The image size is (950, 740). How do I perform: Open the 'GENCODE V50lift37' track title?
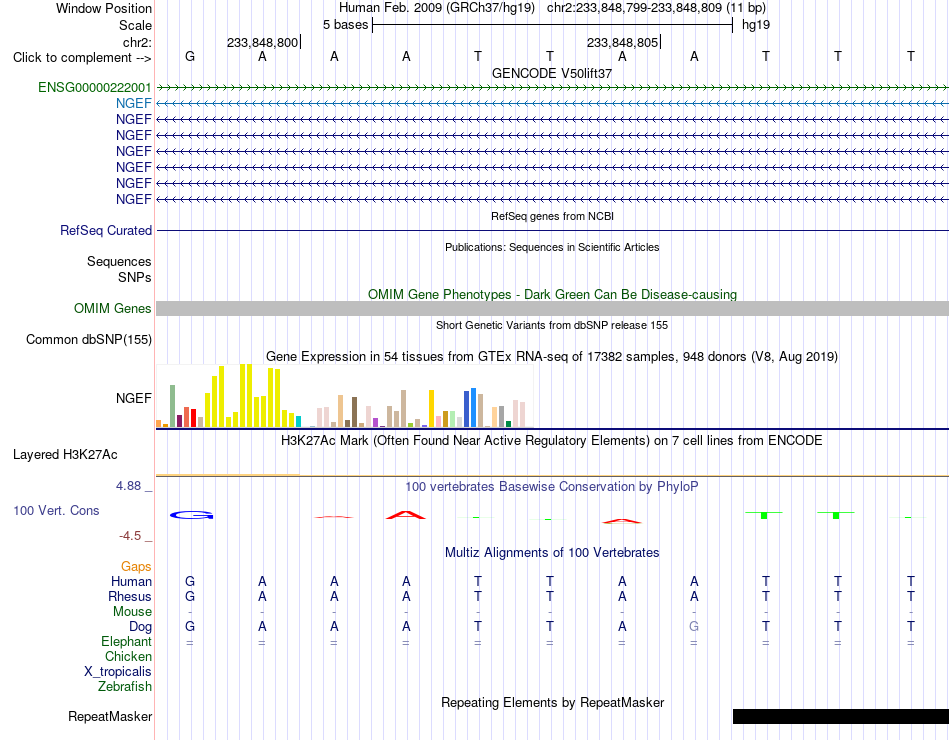click(x=552, y=73)
